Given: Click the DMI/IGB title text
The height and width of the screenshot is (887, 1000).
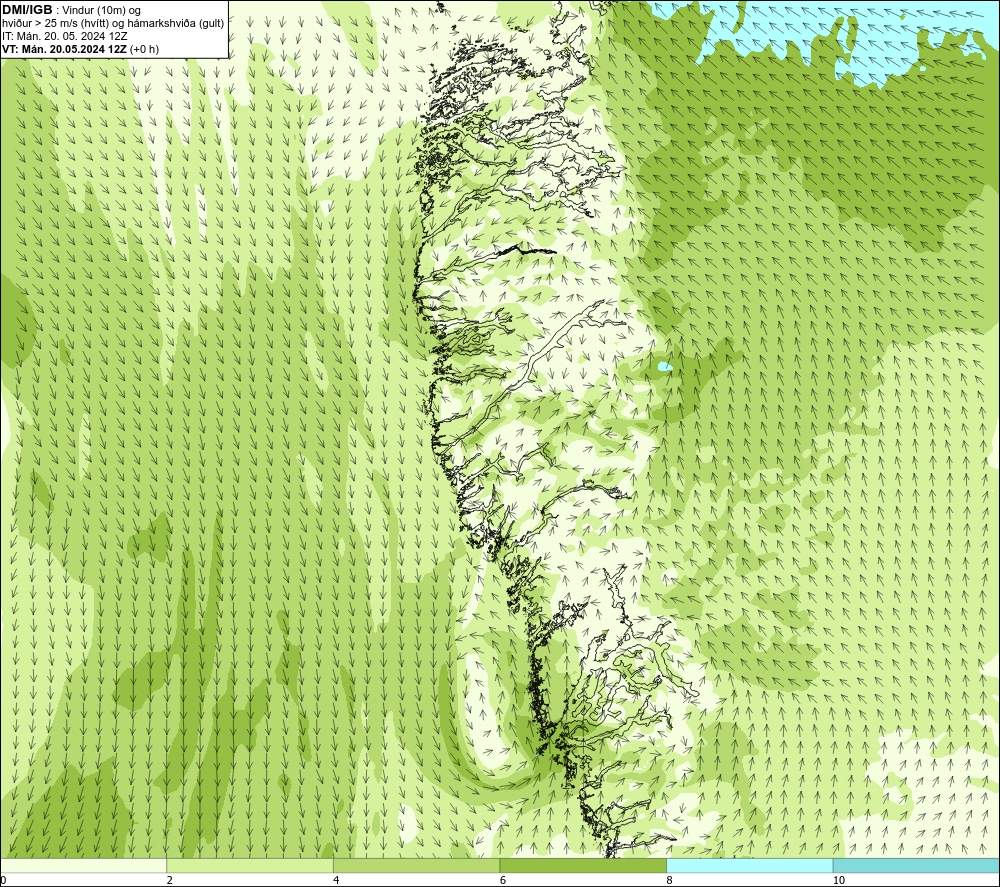Looking at the screenshot, I should coord(27,10).
